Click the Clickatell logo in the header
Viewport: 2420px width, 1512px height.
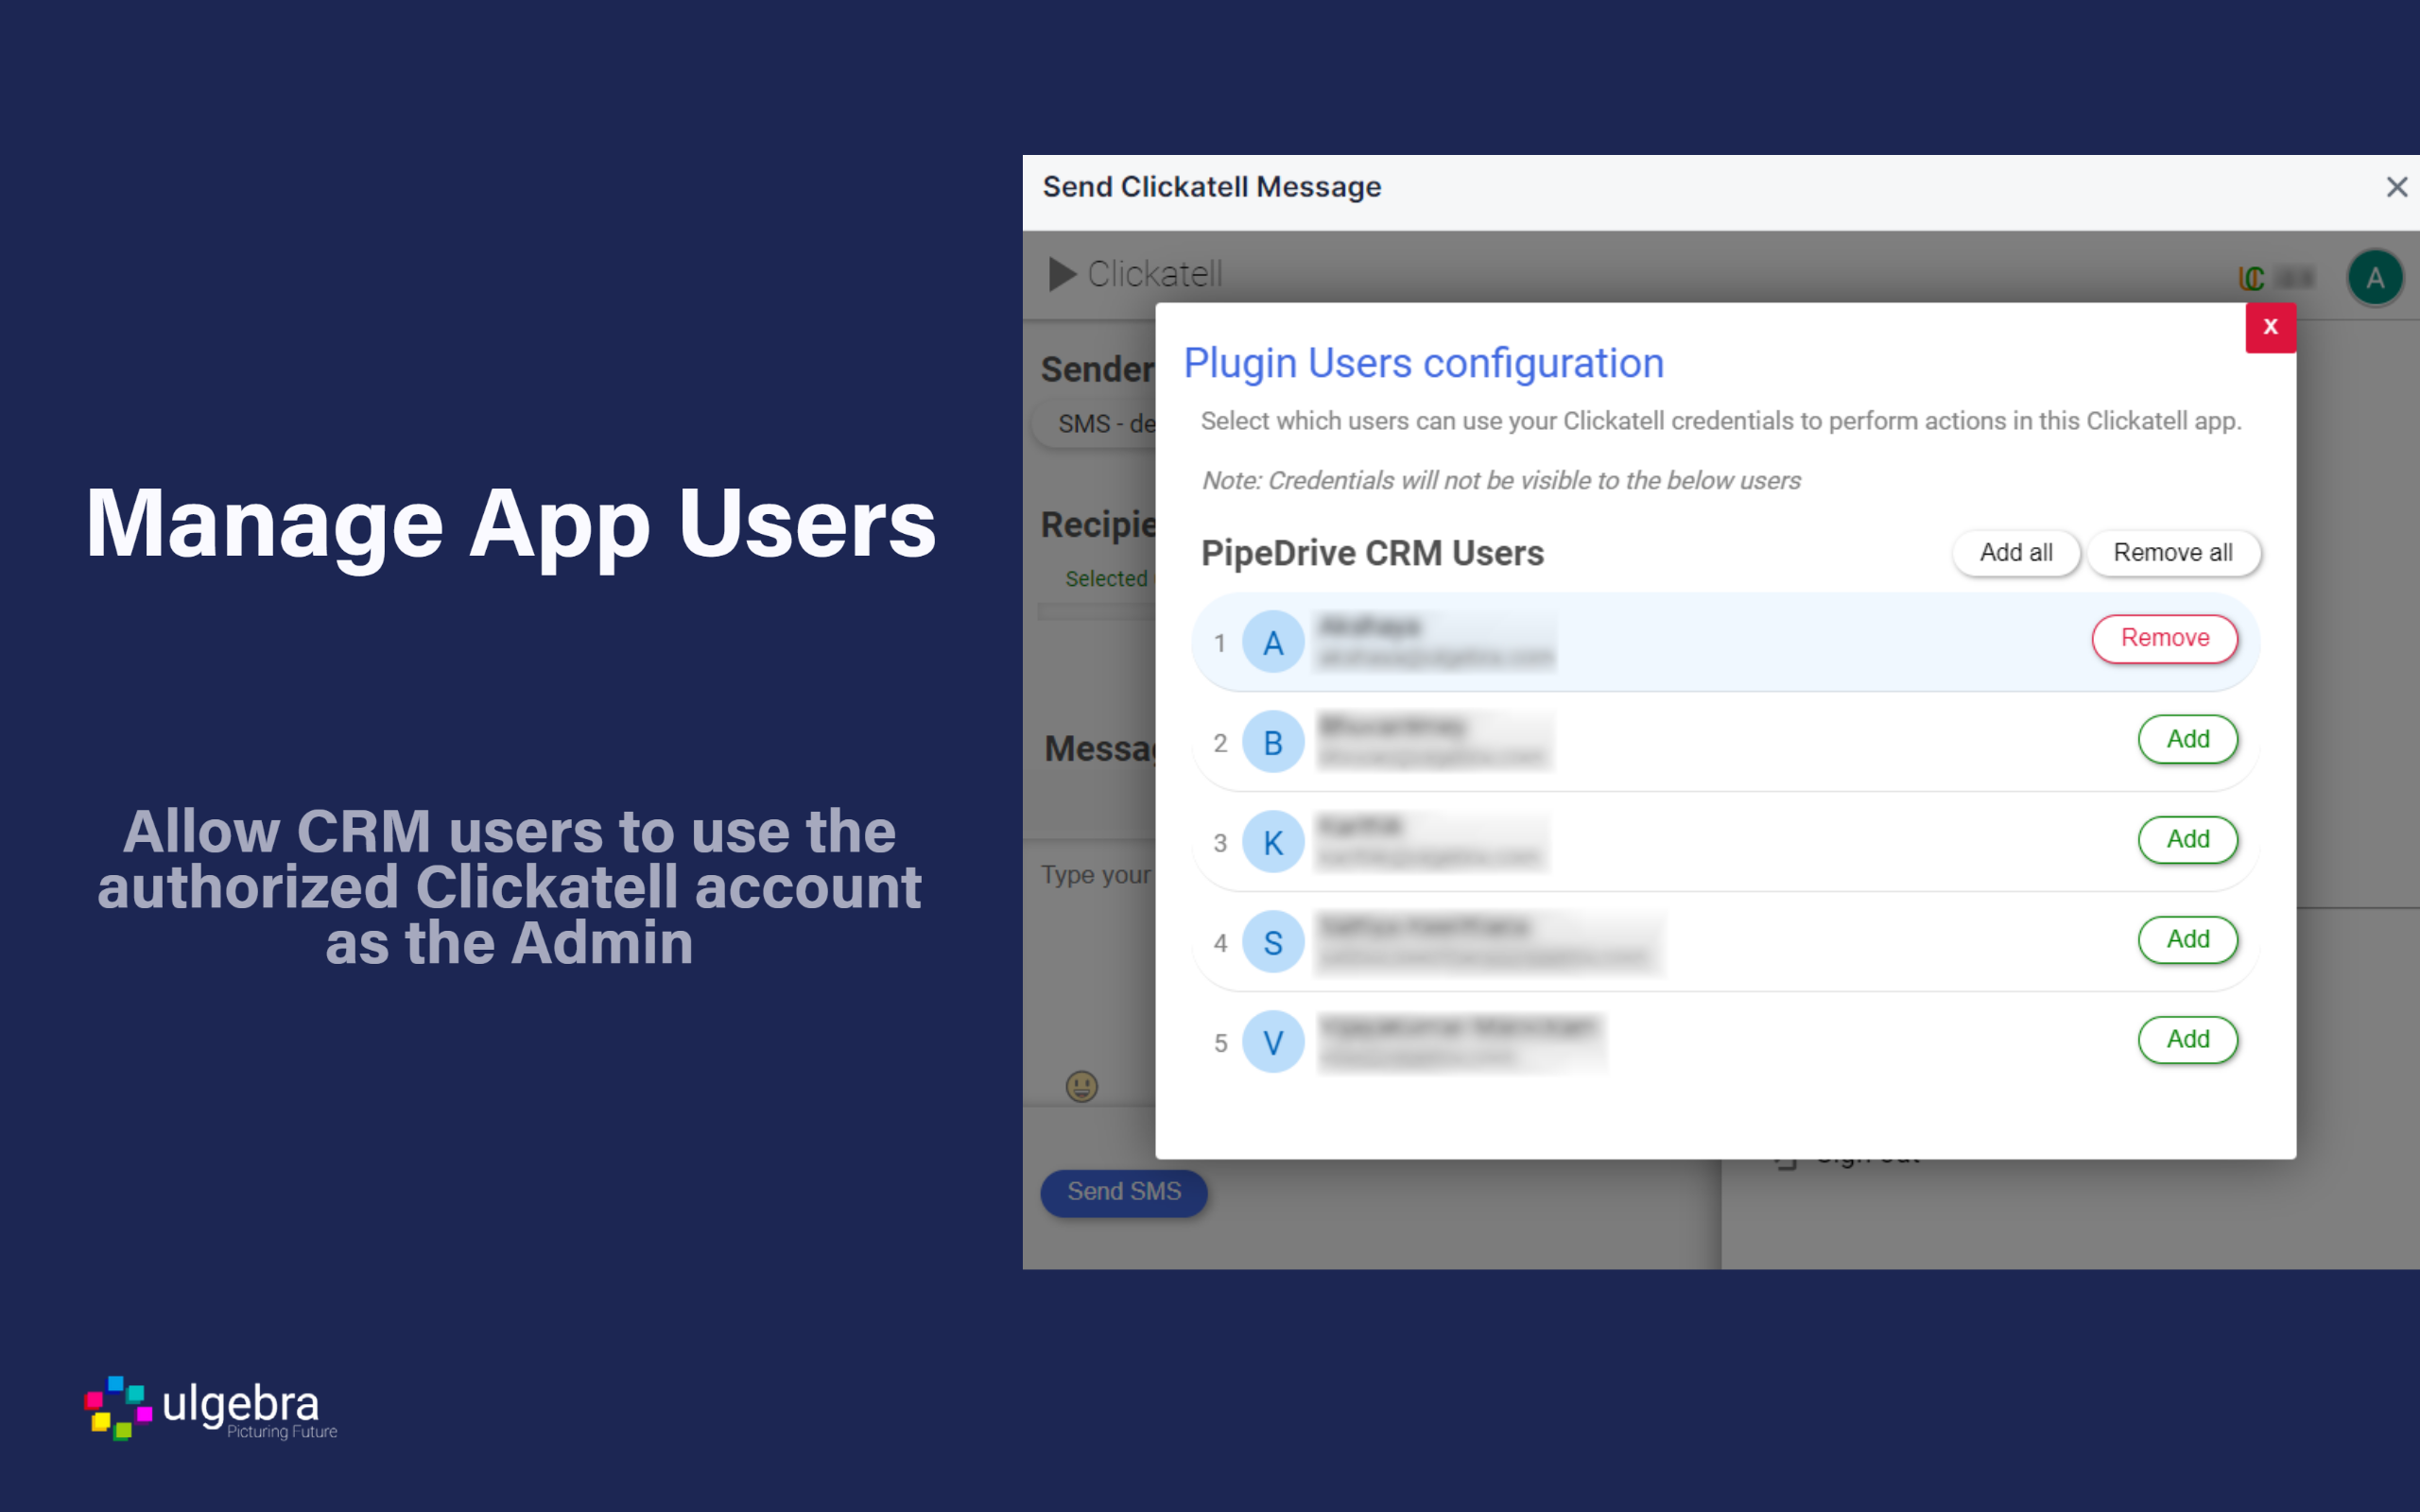coord(1135,274)
